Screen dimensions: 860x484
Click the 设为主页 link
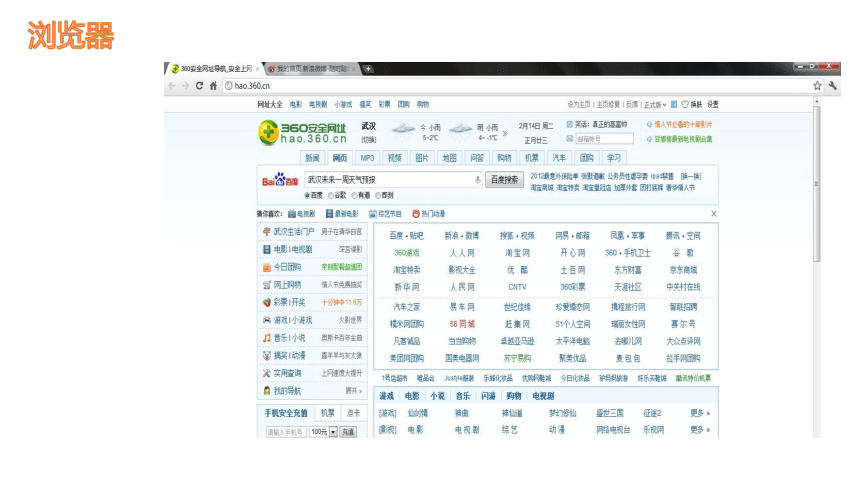(x=579, y=104)
